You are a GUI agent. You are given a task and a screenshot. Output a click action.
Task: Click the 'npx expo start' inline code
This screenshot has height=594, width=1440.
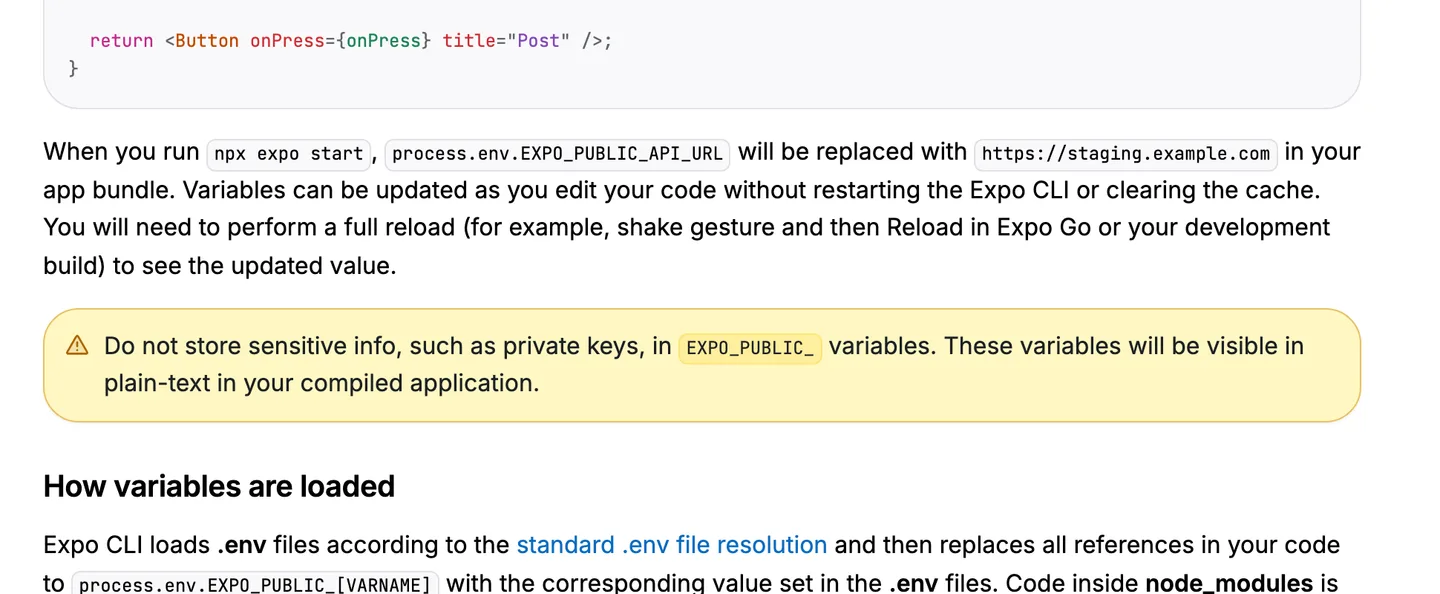click(289, 154)
